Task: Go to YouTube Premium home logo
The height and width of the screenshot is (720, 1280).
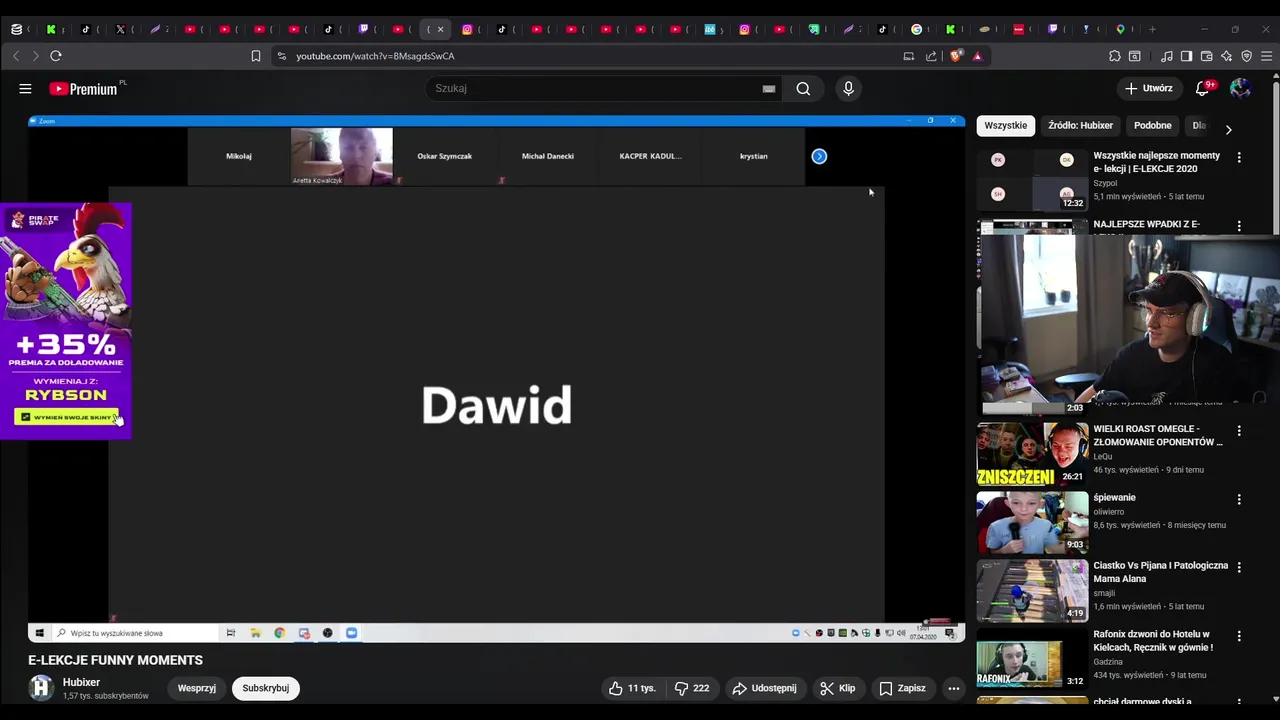Action: click(83, 89)
